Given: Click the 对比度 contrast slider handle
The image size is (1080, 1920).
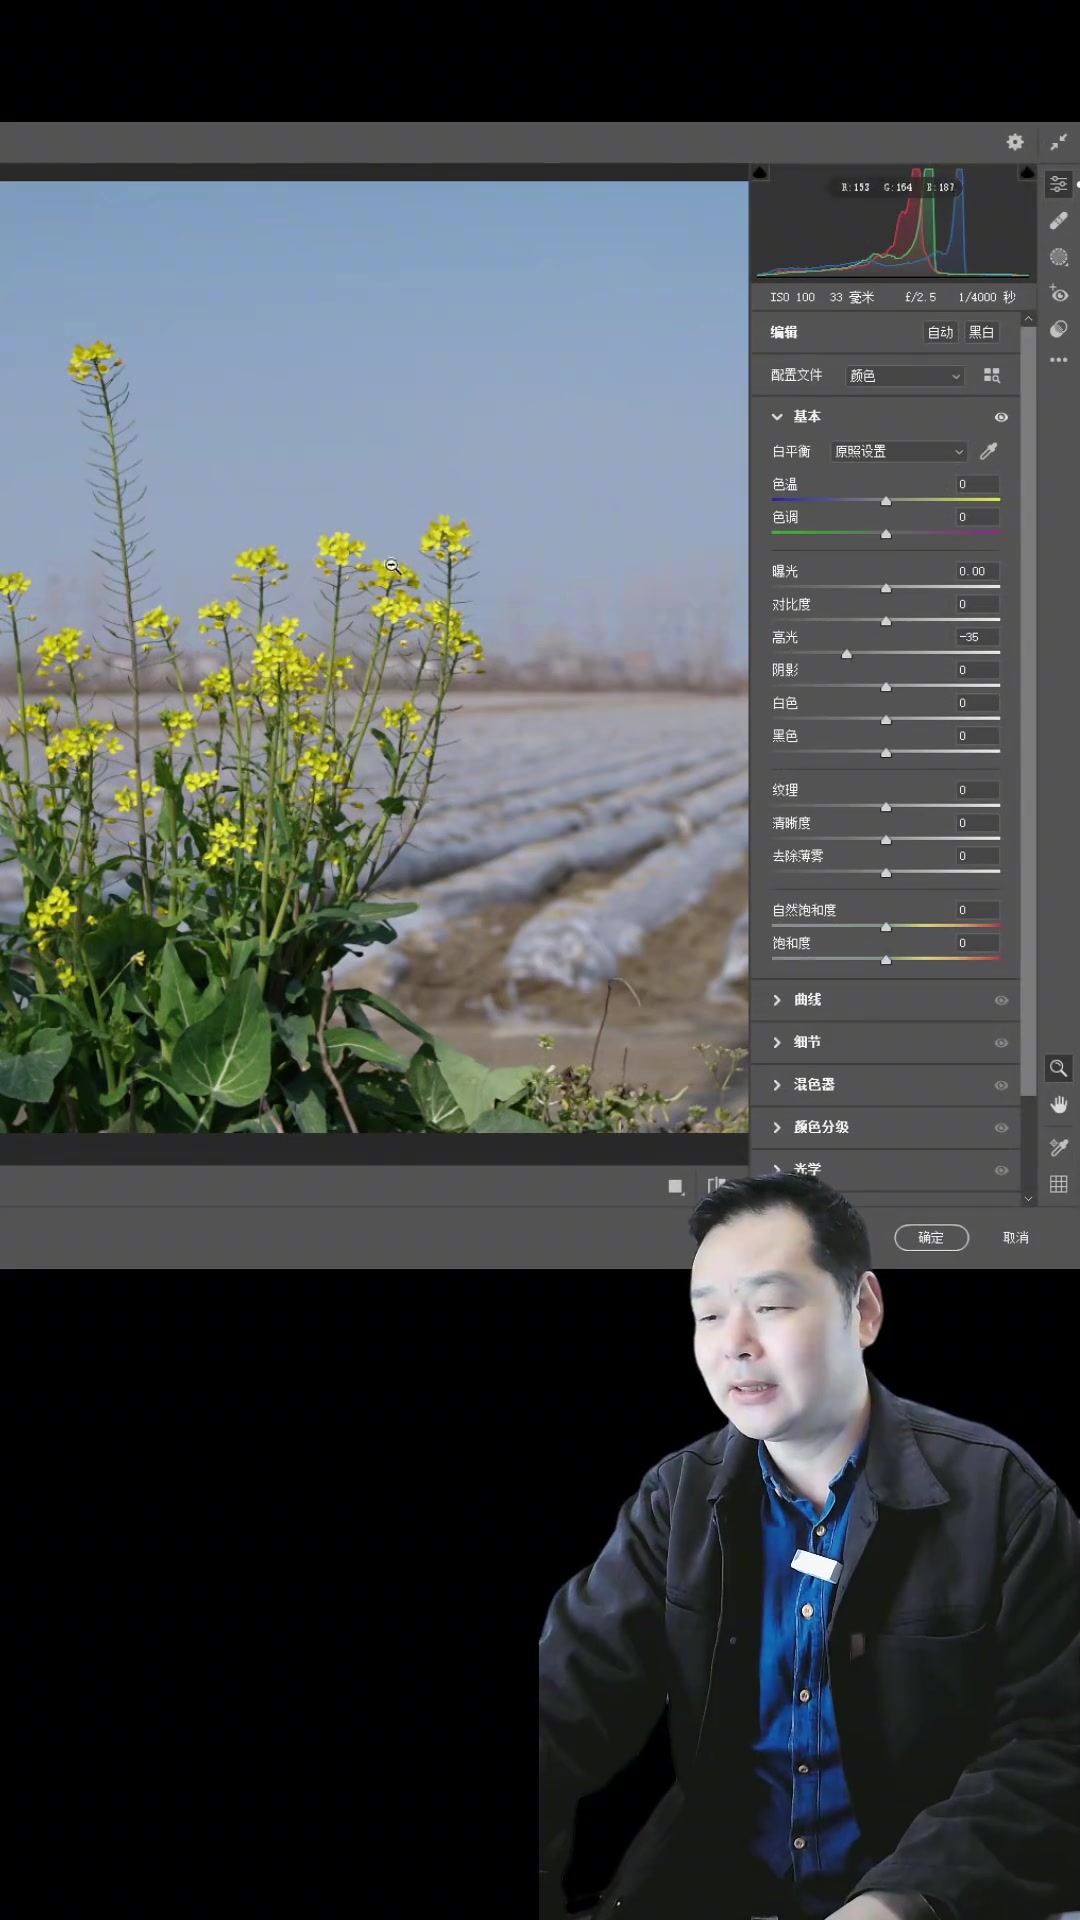Looking at the screenshot, I should click(886, 621).
